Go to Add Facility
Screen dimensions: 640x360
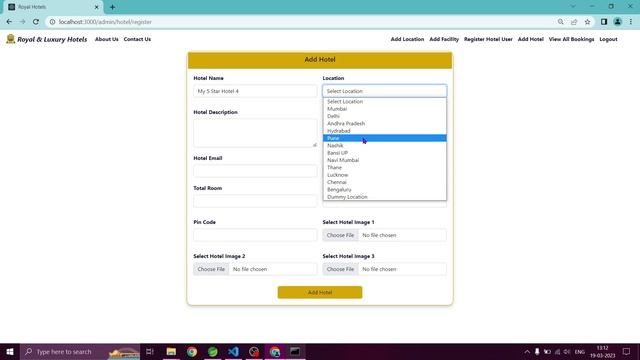click(x=444, y=39)
